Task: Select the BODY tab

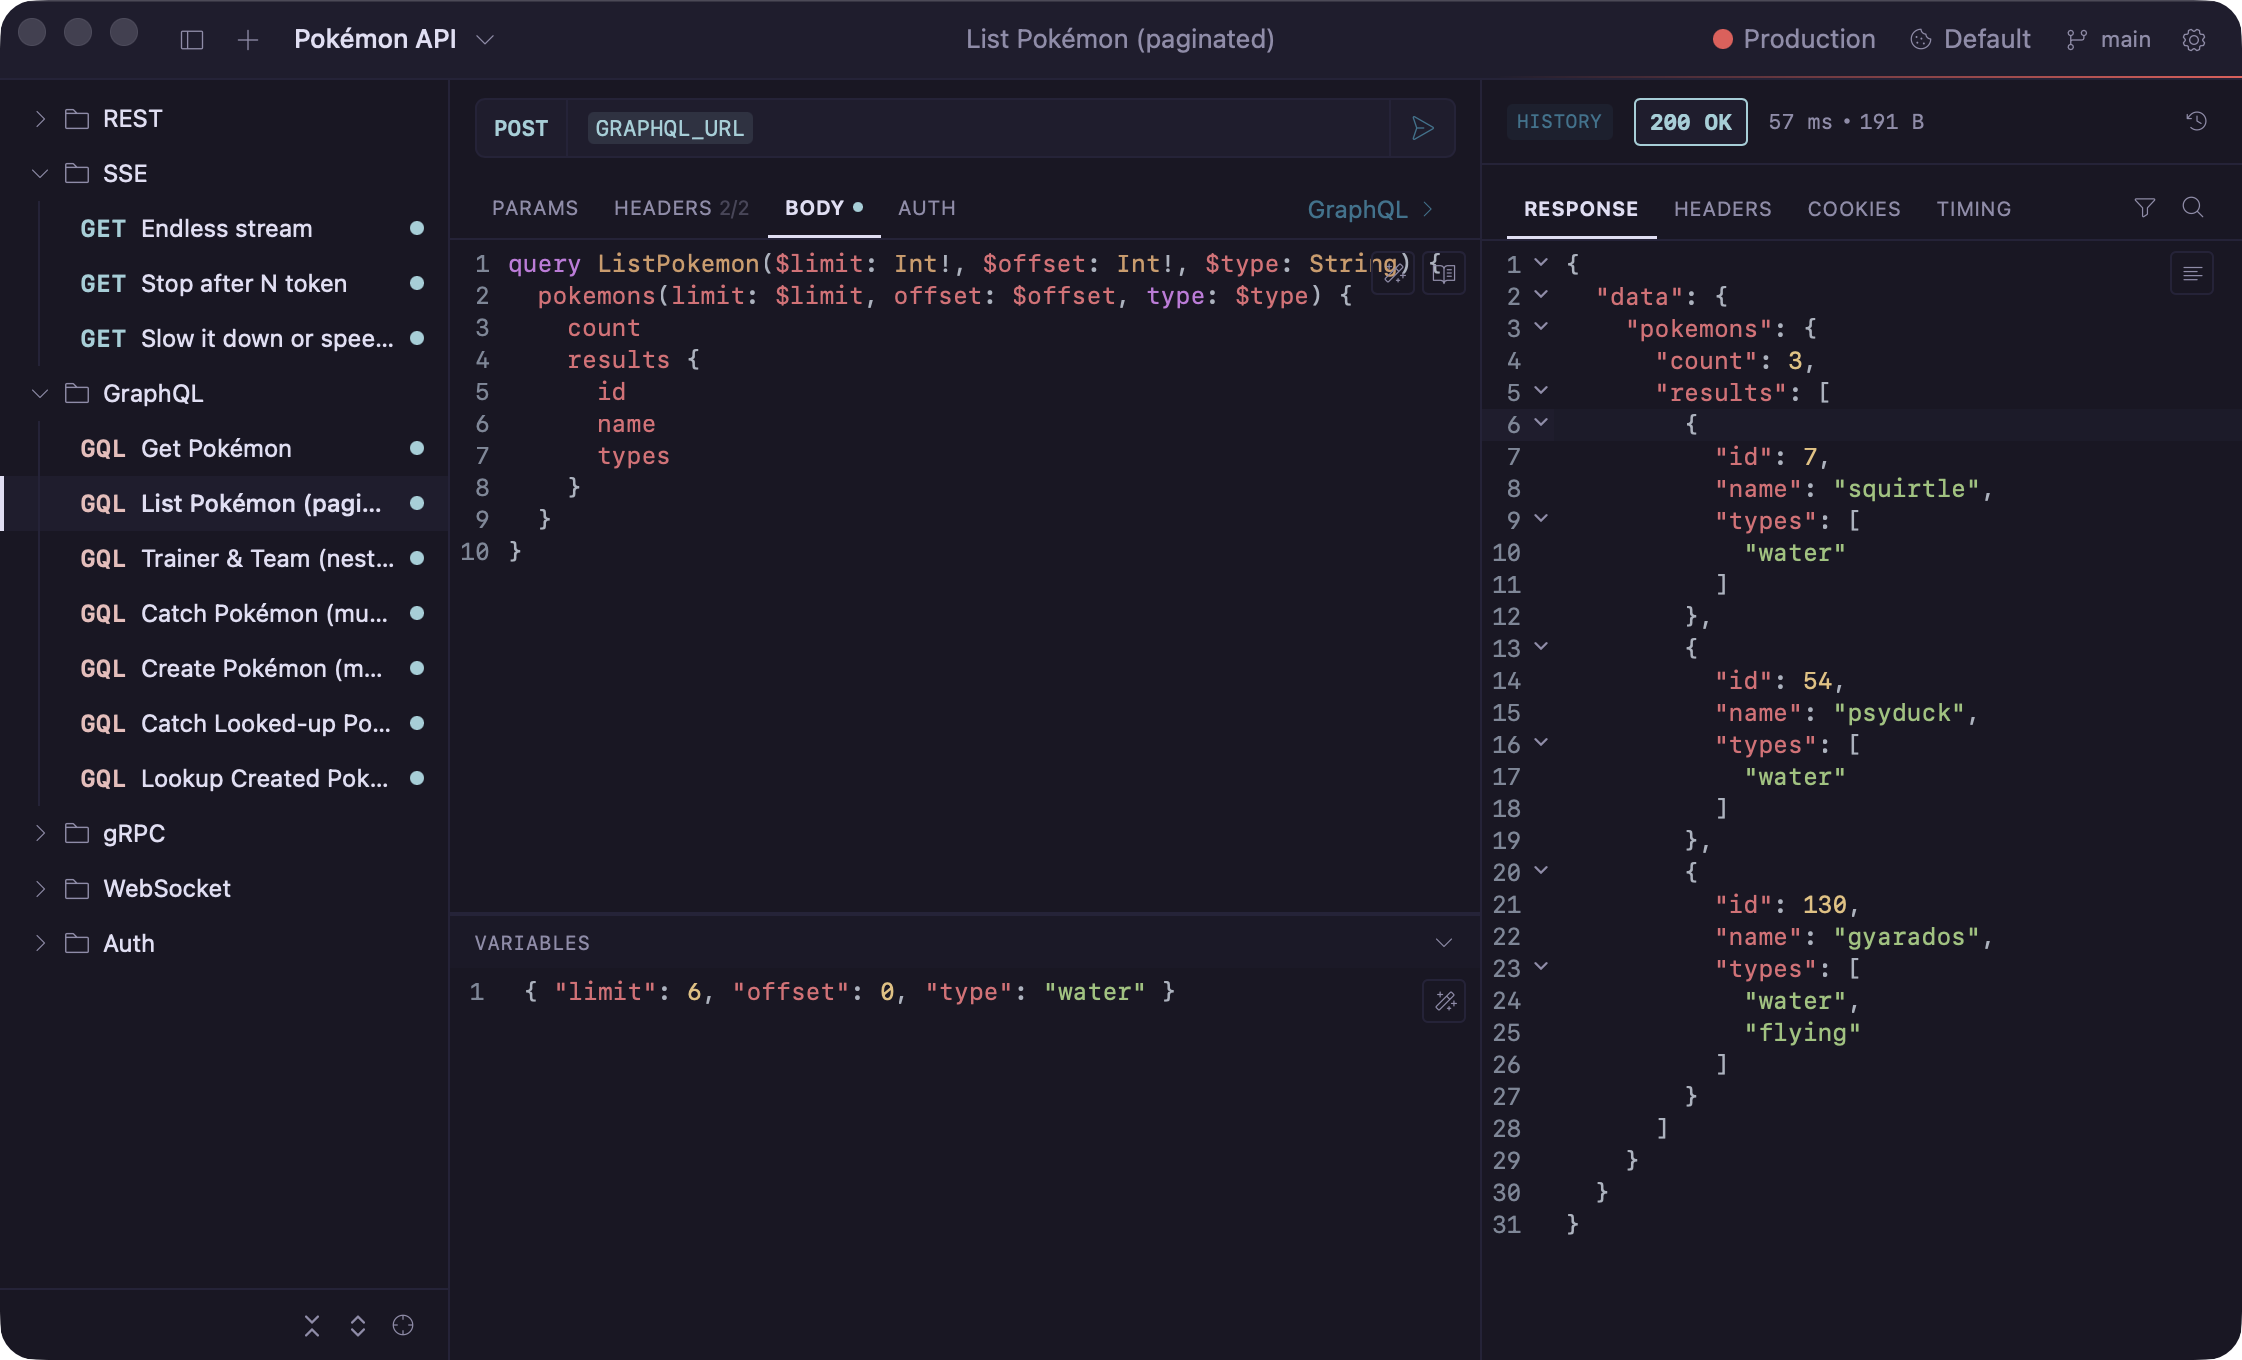Action: (x=824, y=208)
